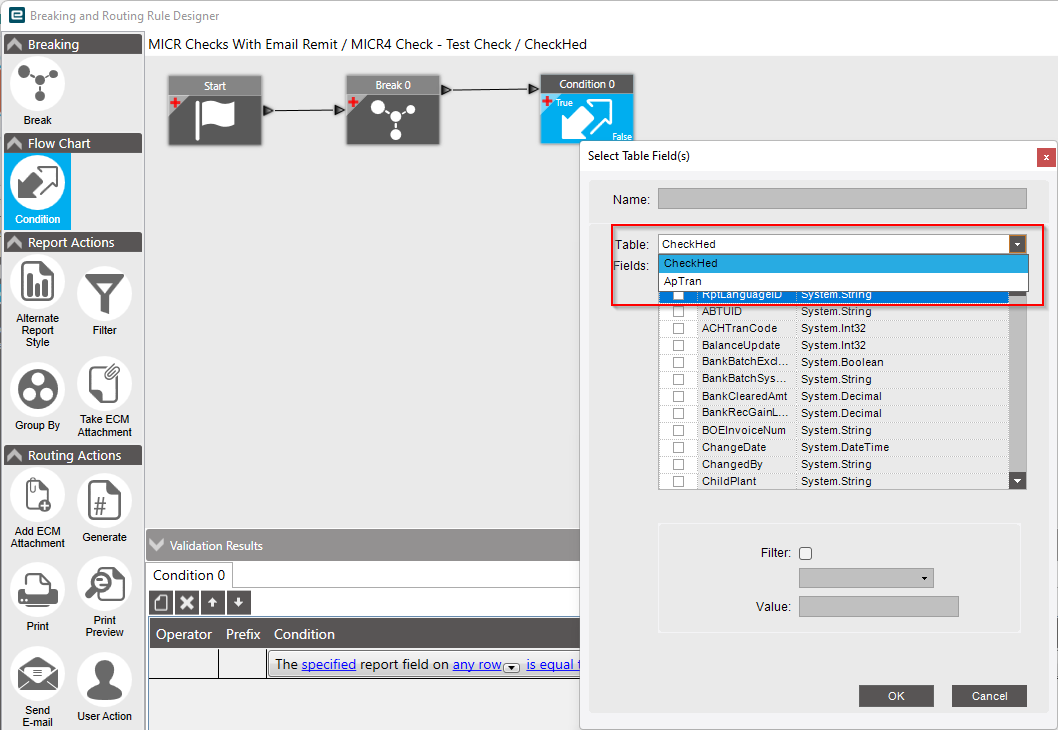Image resolution: width=1058 pixels, height=730 pixels.
Task: Open the Table dropdown arrow
Action: pyautogui.click(x=1017, y=243)
